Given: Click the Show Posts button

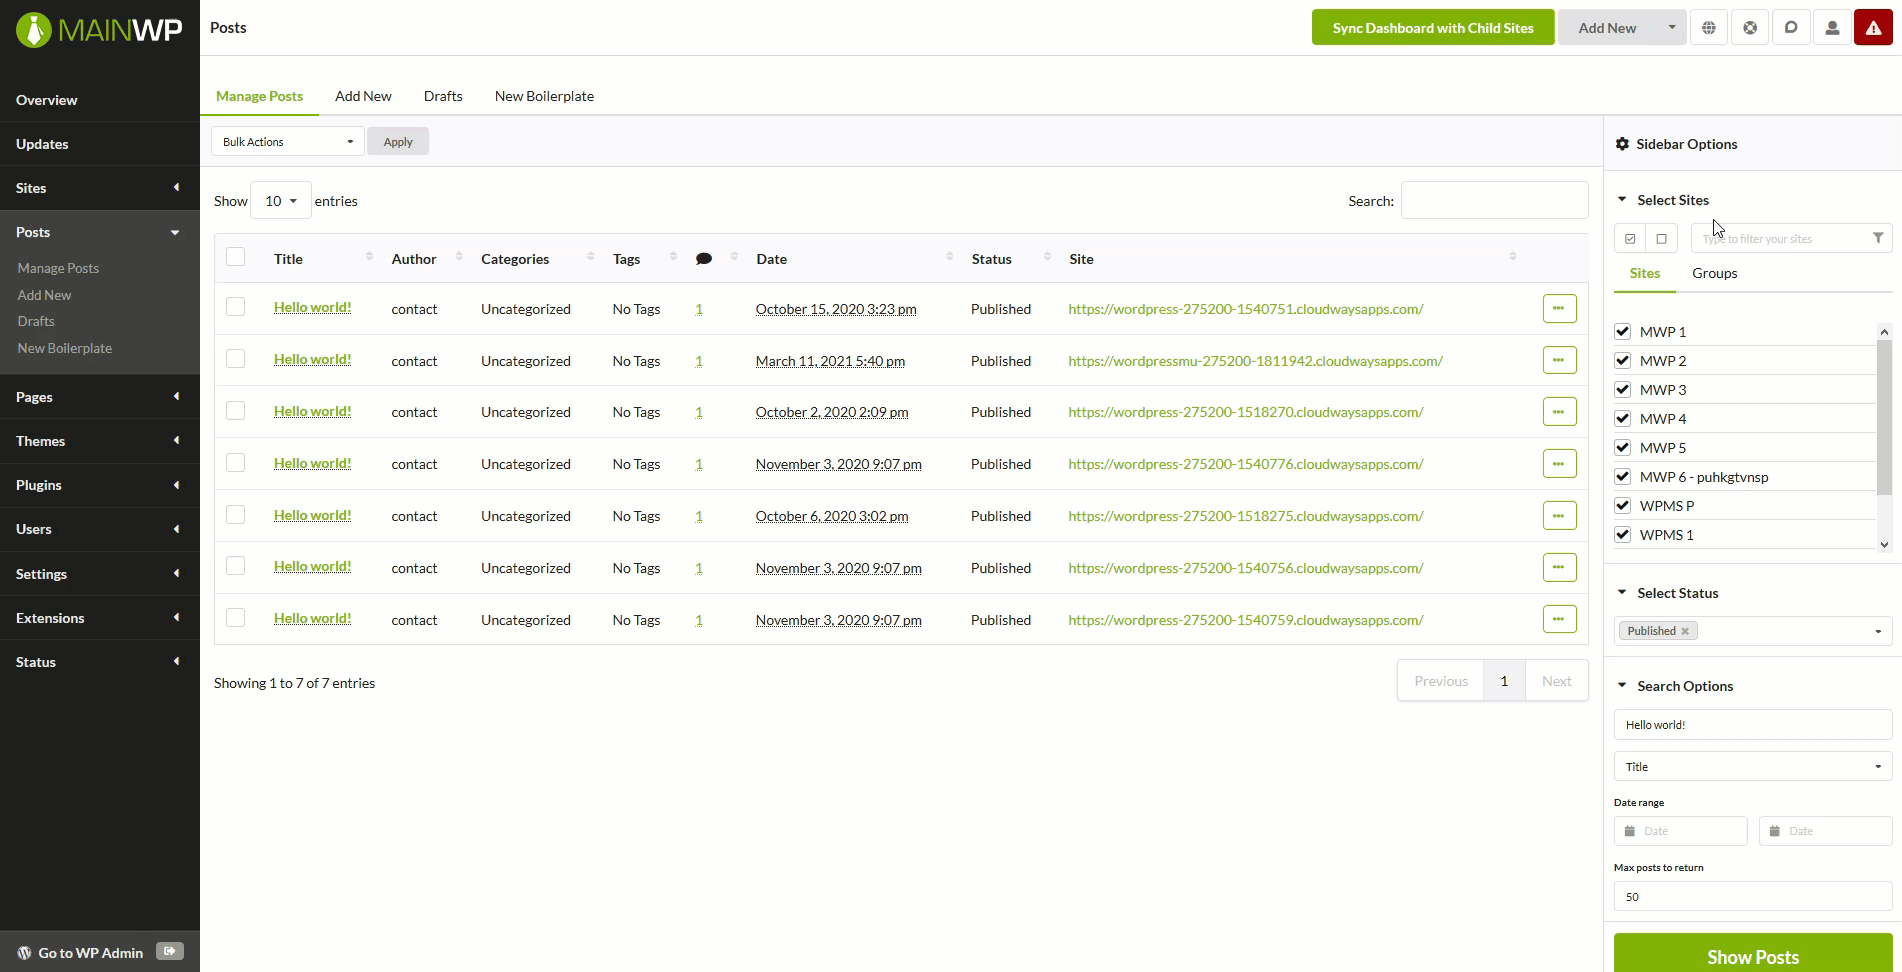Looking at the screenshot, I should (x=1753, y=956).
